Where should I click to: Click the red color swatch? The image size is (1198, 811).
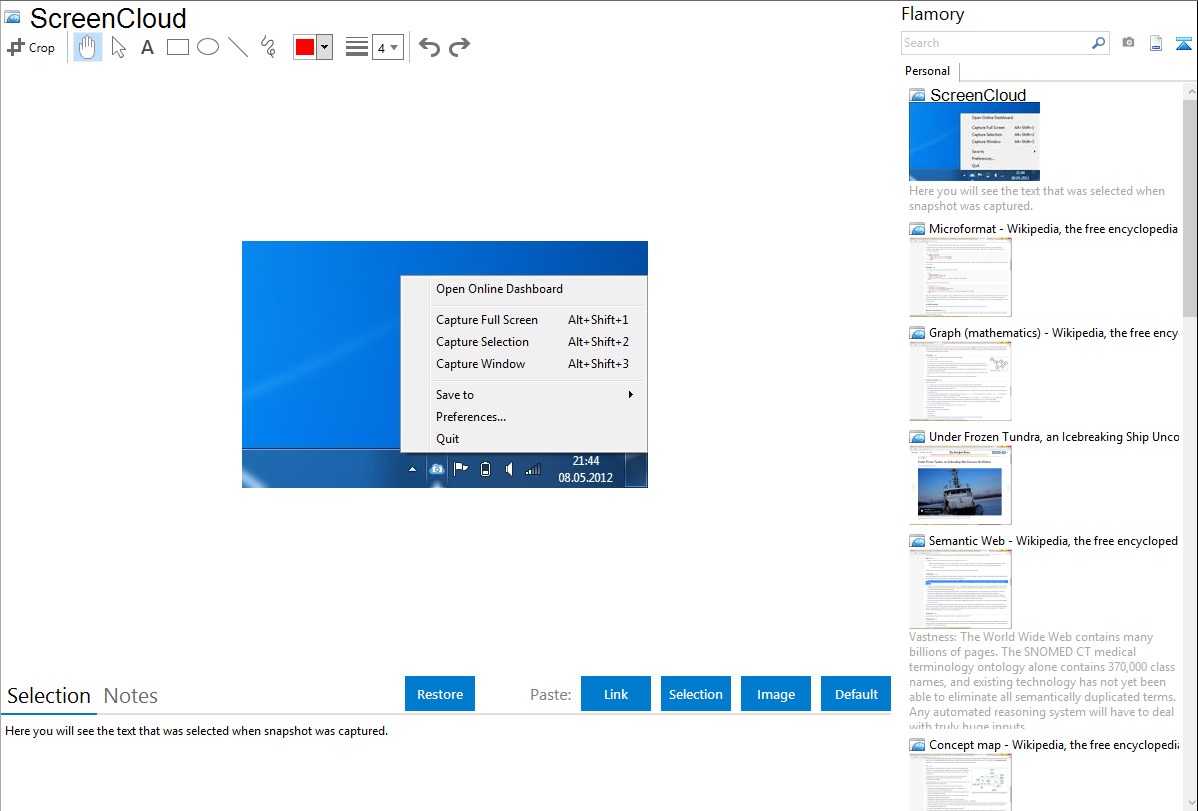pos(305,47)
